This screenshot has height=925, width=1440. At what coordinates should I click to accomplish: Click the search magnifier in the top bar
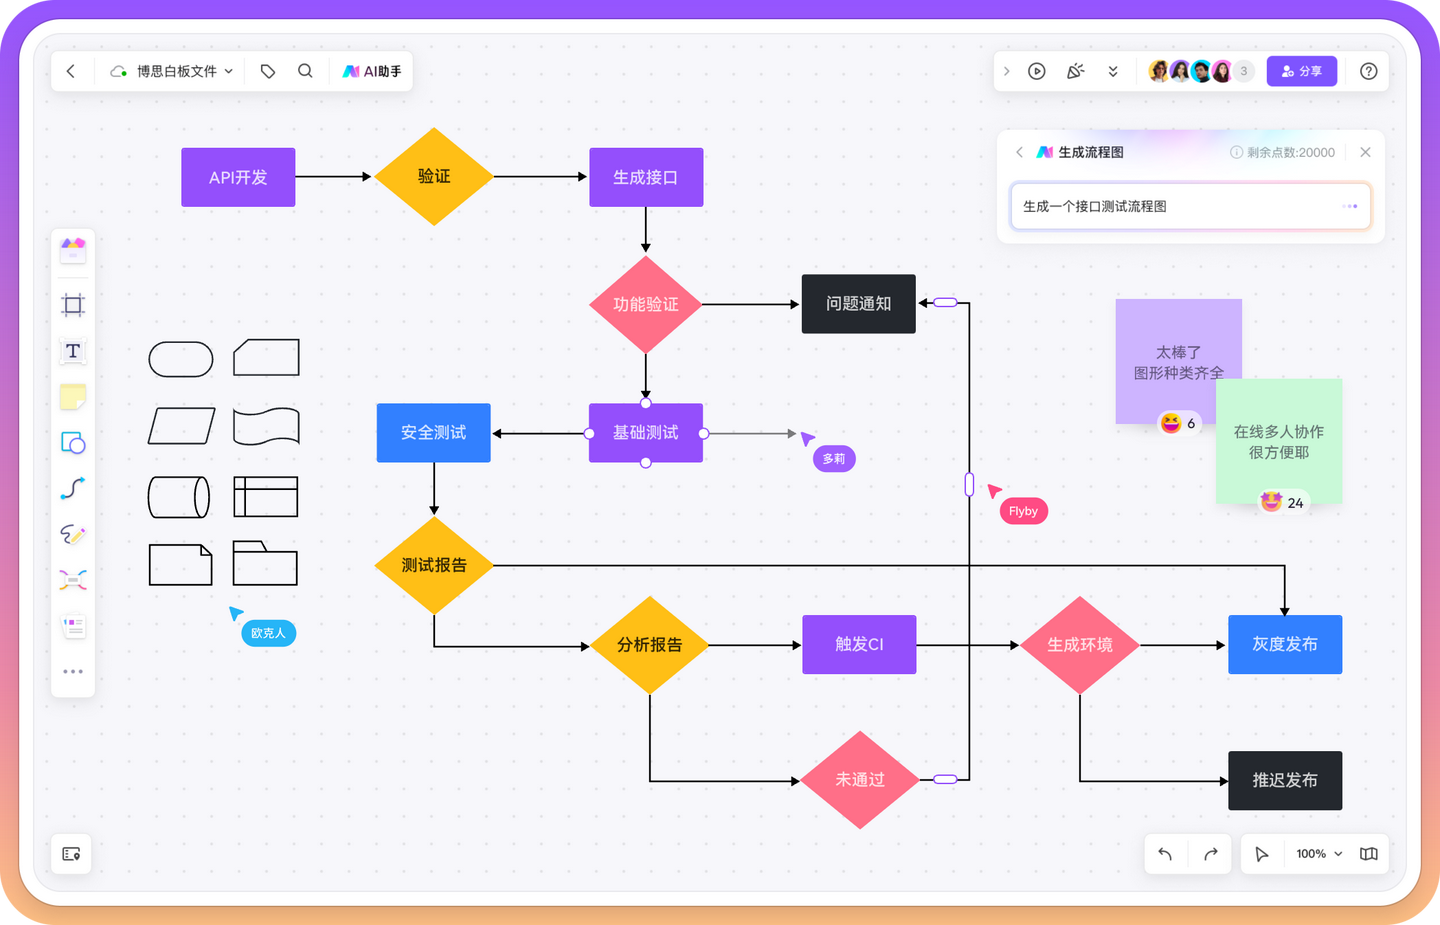(305, 71)
